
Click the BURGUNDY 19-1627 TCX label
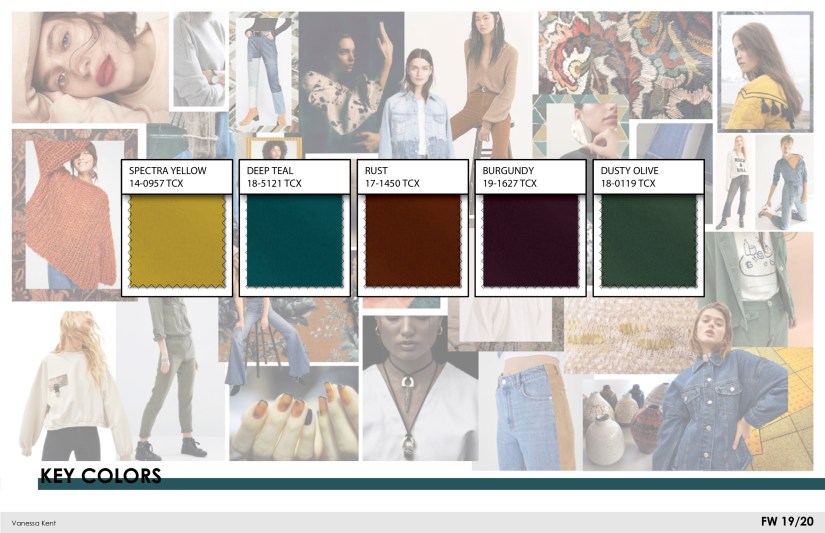pos(509,177)
